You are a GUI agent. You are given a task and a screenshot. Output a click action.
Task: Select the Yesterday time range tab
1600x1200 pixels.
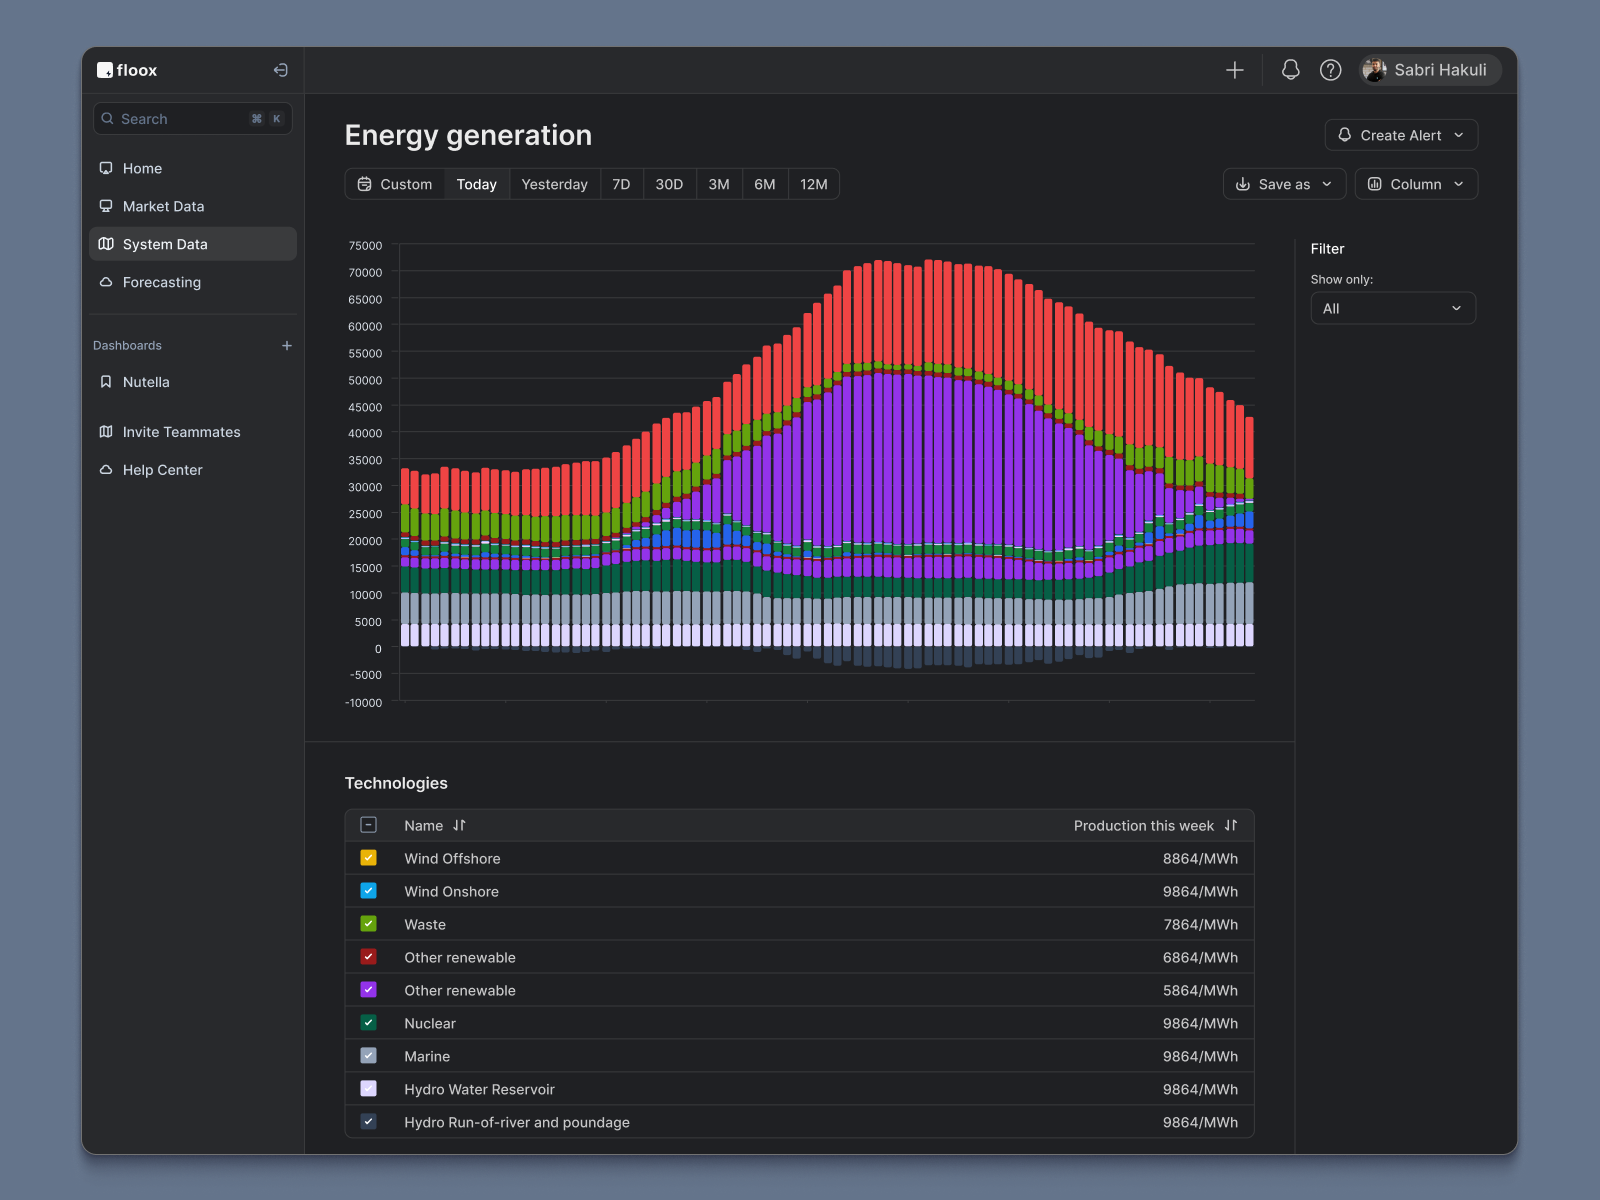555,184
